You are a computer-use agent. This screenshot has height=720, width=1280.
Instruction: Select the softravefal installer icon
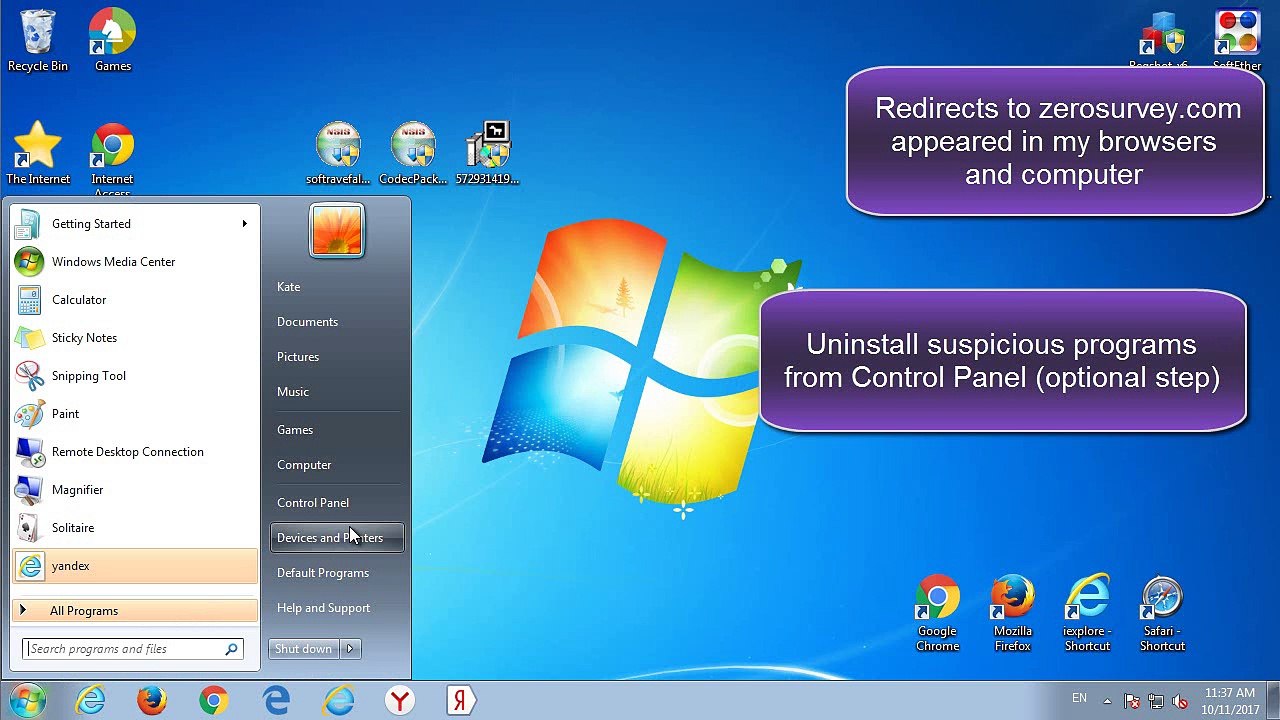338,153
